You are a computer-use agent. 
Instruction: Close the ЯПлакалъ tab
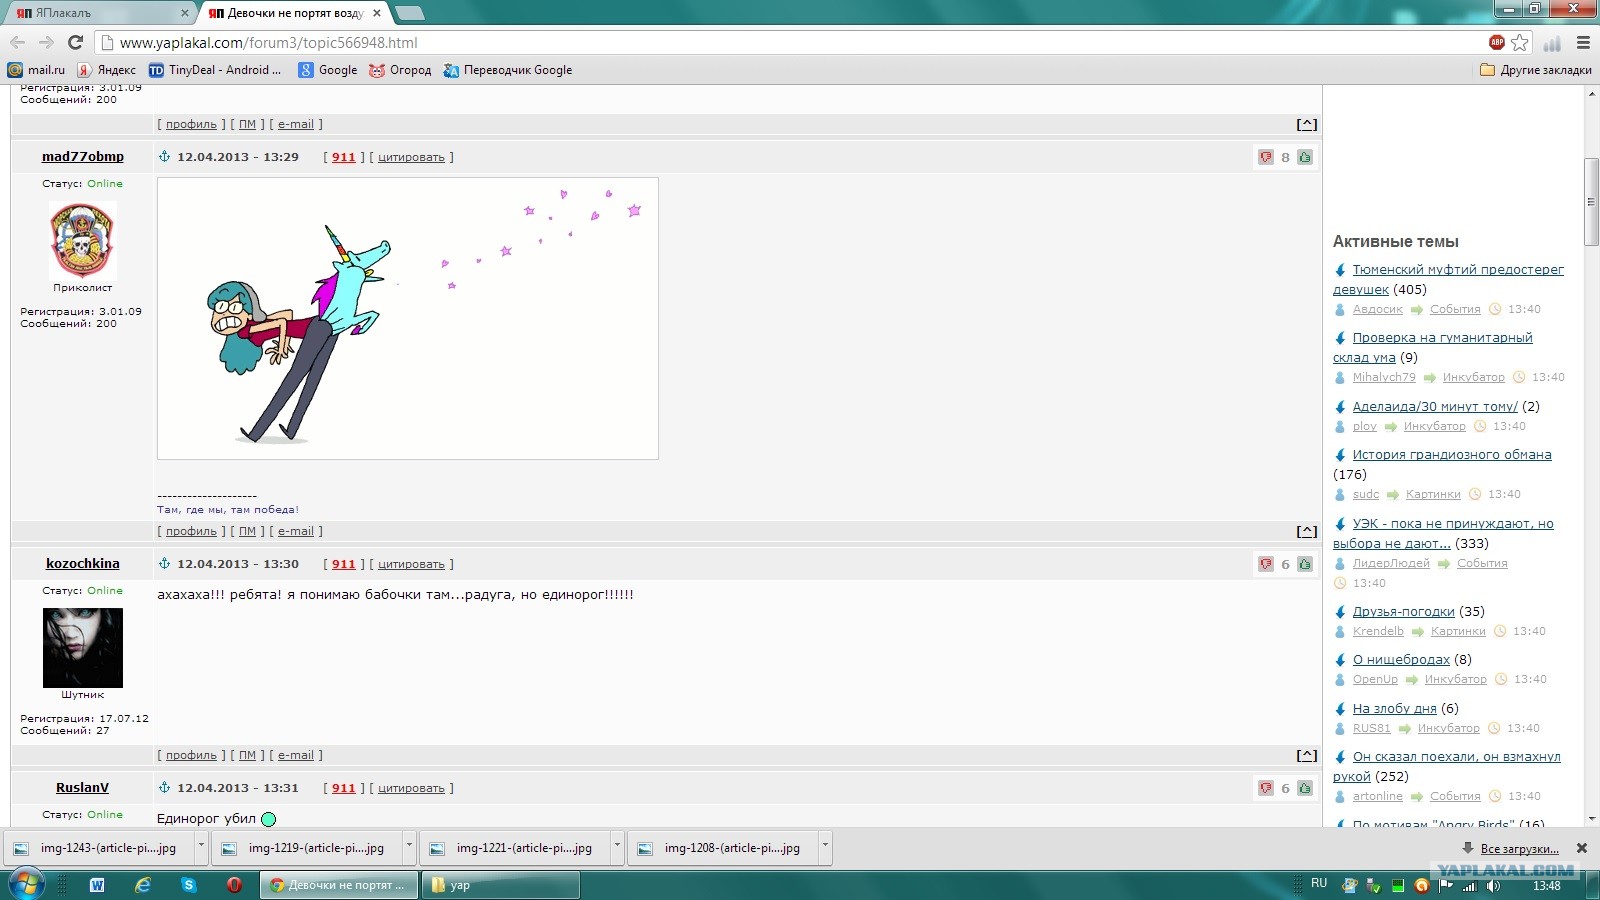click(184, 13)
